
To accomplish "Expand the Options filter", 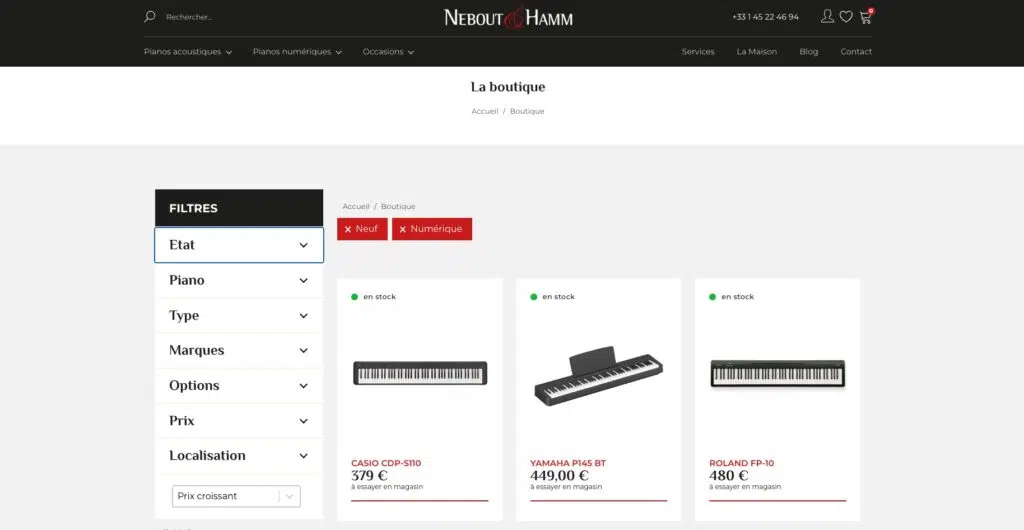I will [239, 386].
